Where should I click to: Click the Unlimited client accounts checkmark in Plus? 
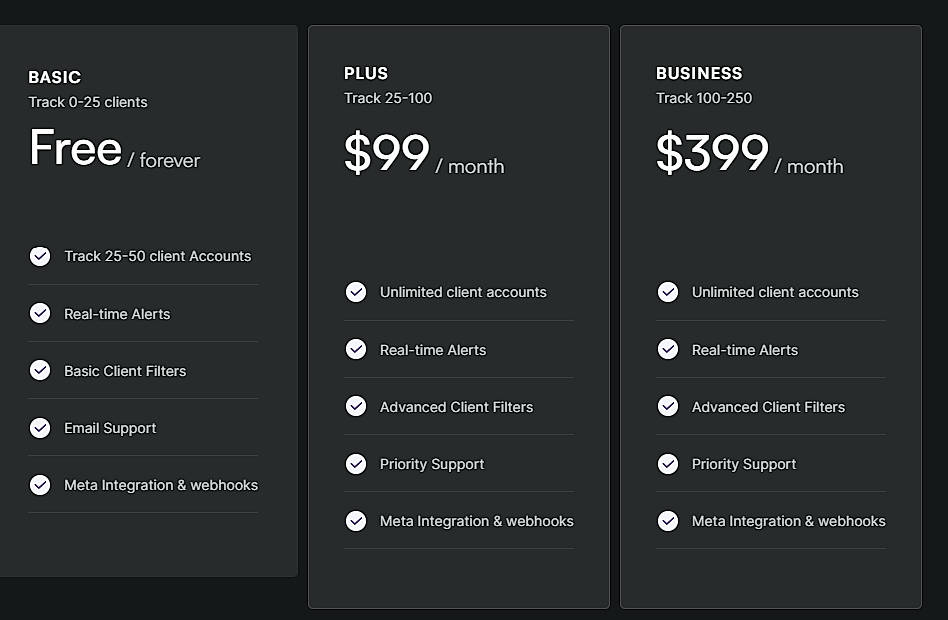(356, 292)
